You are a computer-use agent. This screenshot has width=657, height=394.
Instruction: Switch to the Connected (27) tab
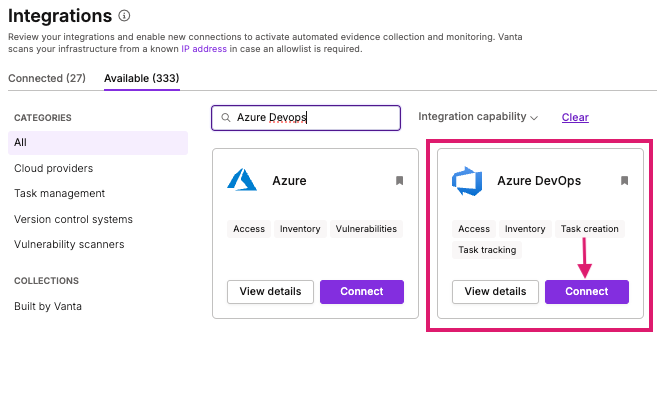[x=47, y=78]
